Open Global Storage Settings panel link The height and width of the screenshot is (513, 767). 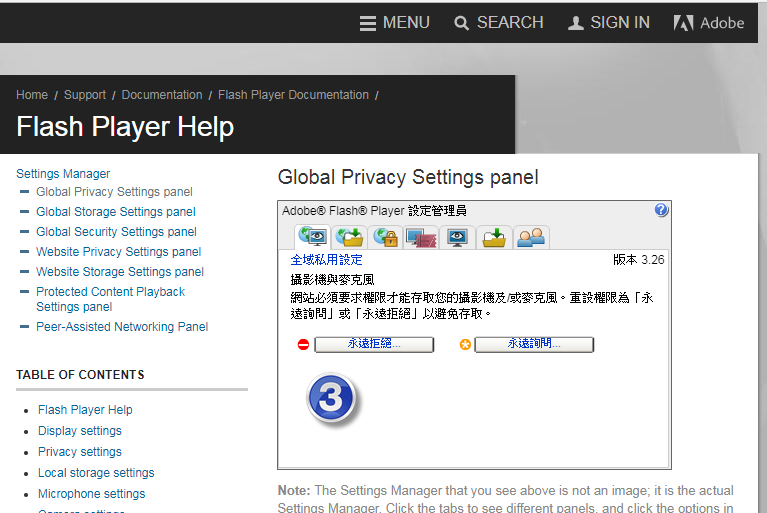tap(116, 212)
